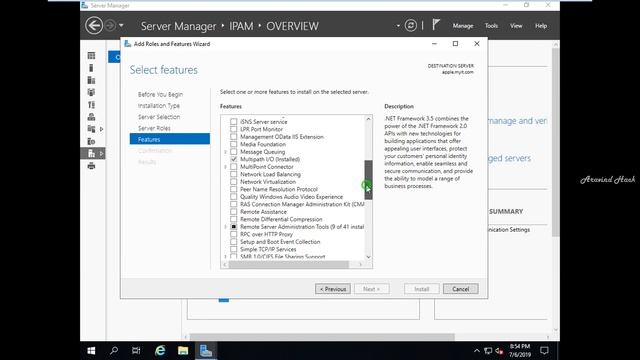Launch Internet Explorer from the taskbar
640x360 pixels.
click(160, 351)
